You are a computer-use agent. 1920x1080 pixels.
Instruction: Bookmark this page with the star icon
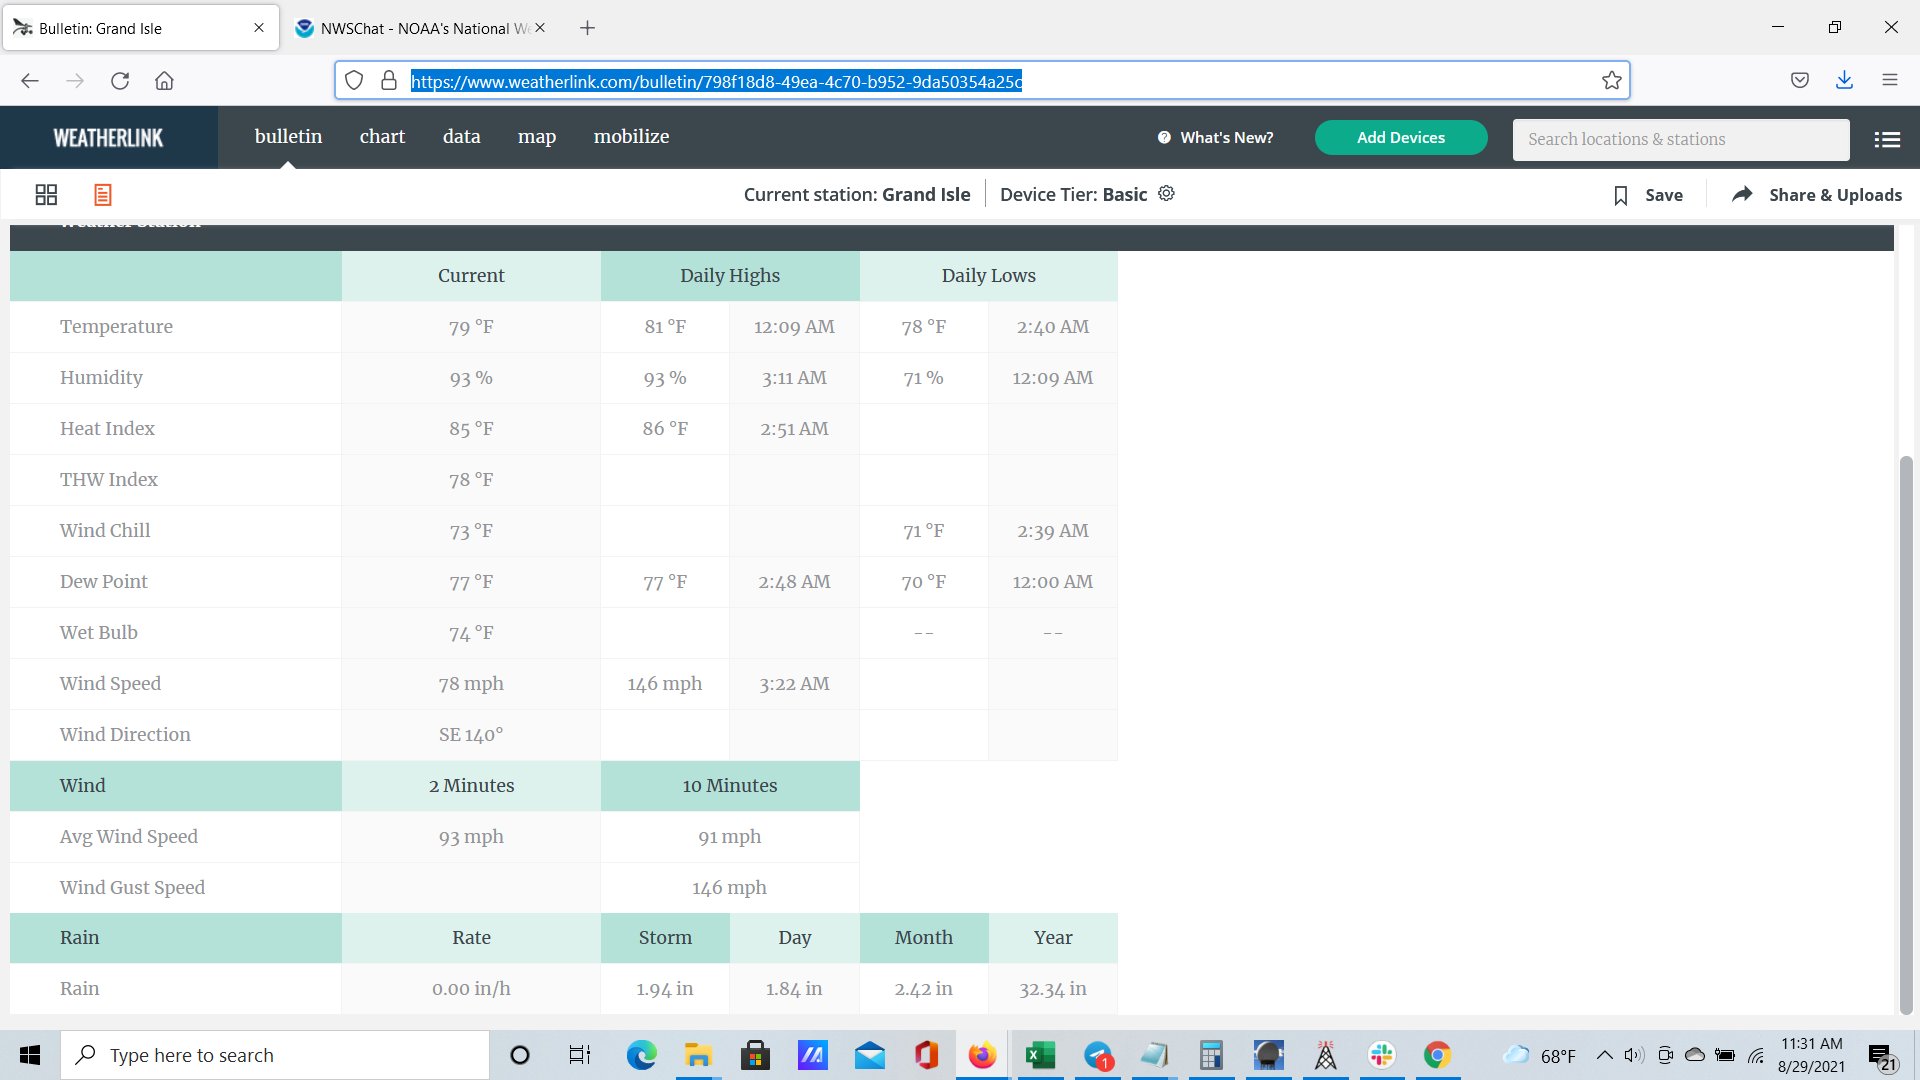pyautogui.click(x=1611, y=81)
